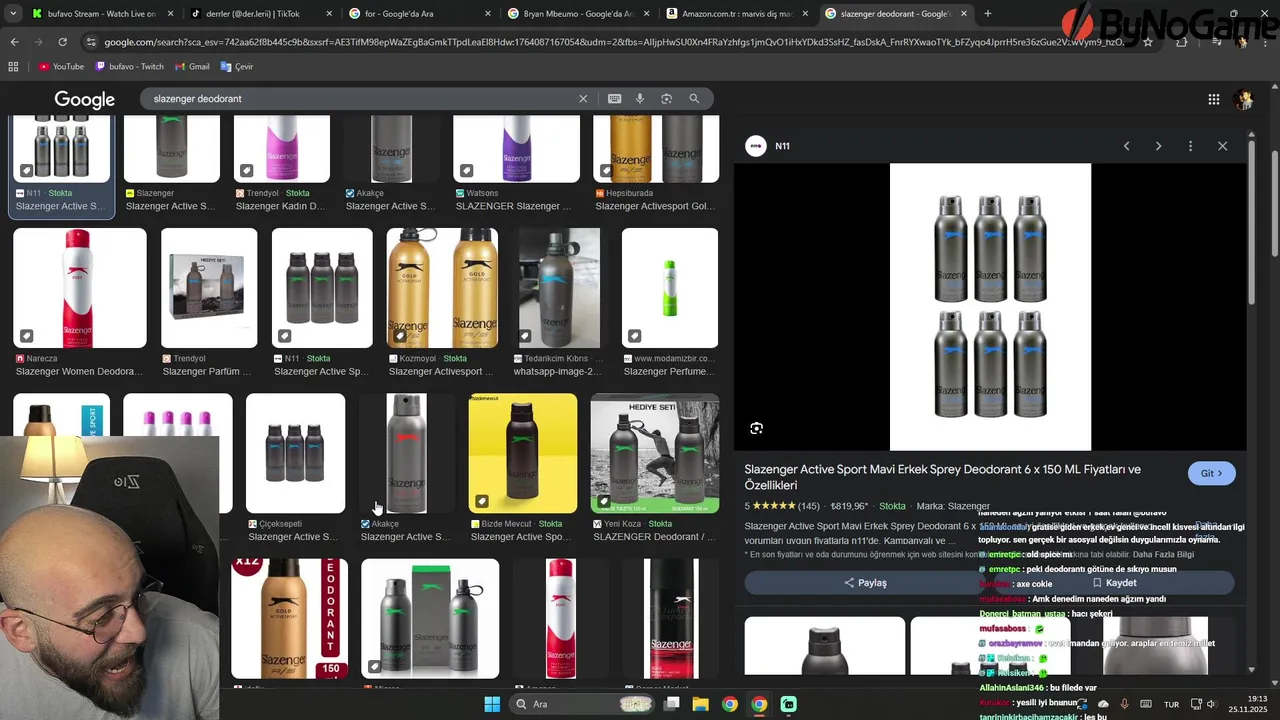Open File Explorer from taskbar
Viewport: 1280px width, 720px height.
[x=700, y=704]
